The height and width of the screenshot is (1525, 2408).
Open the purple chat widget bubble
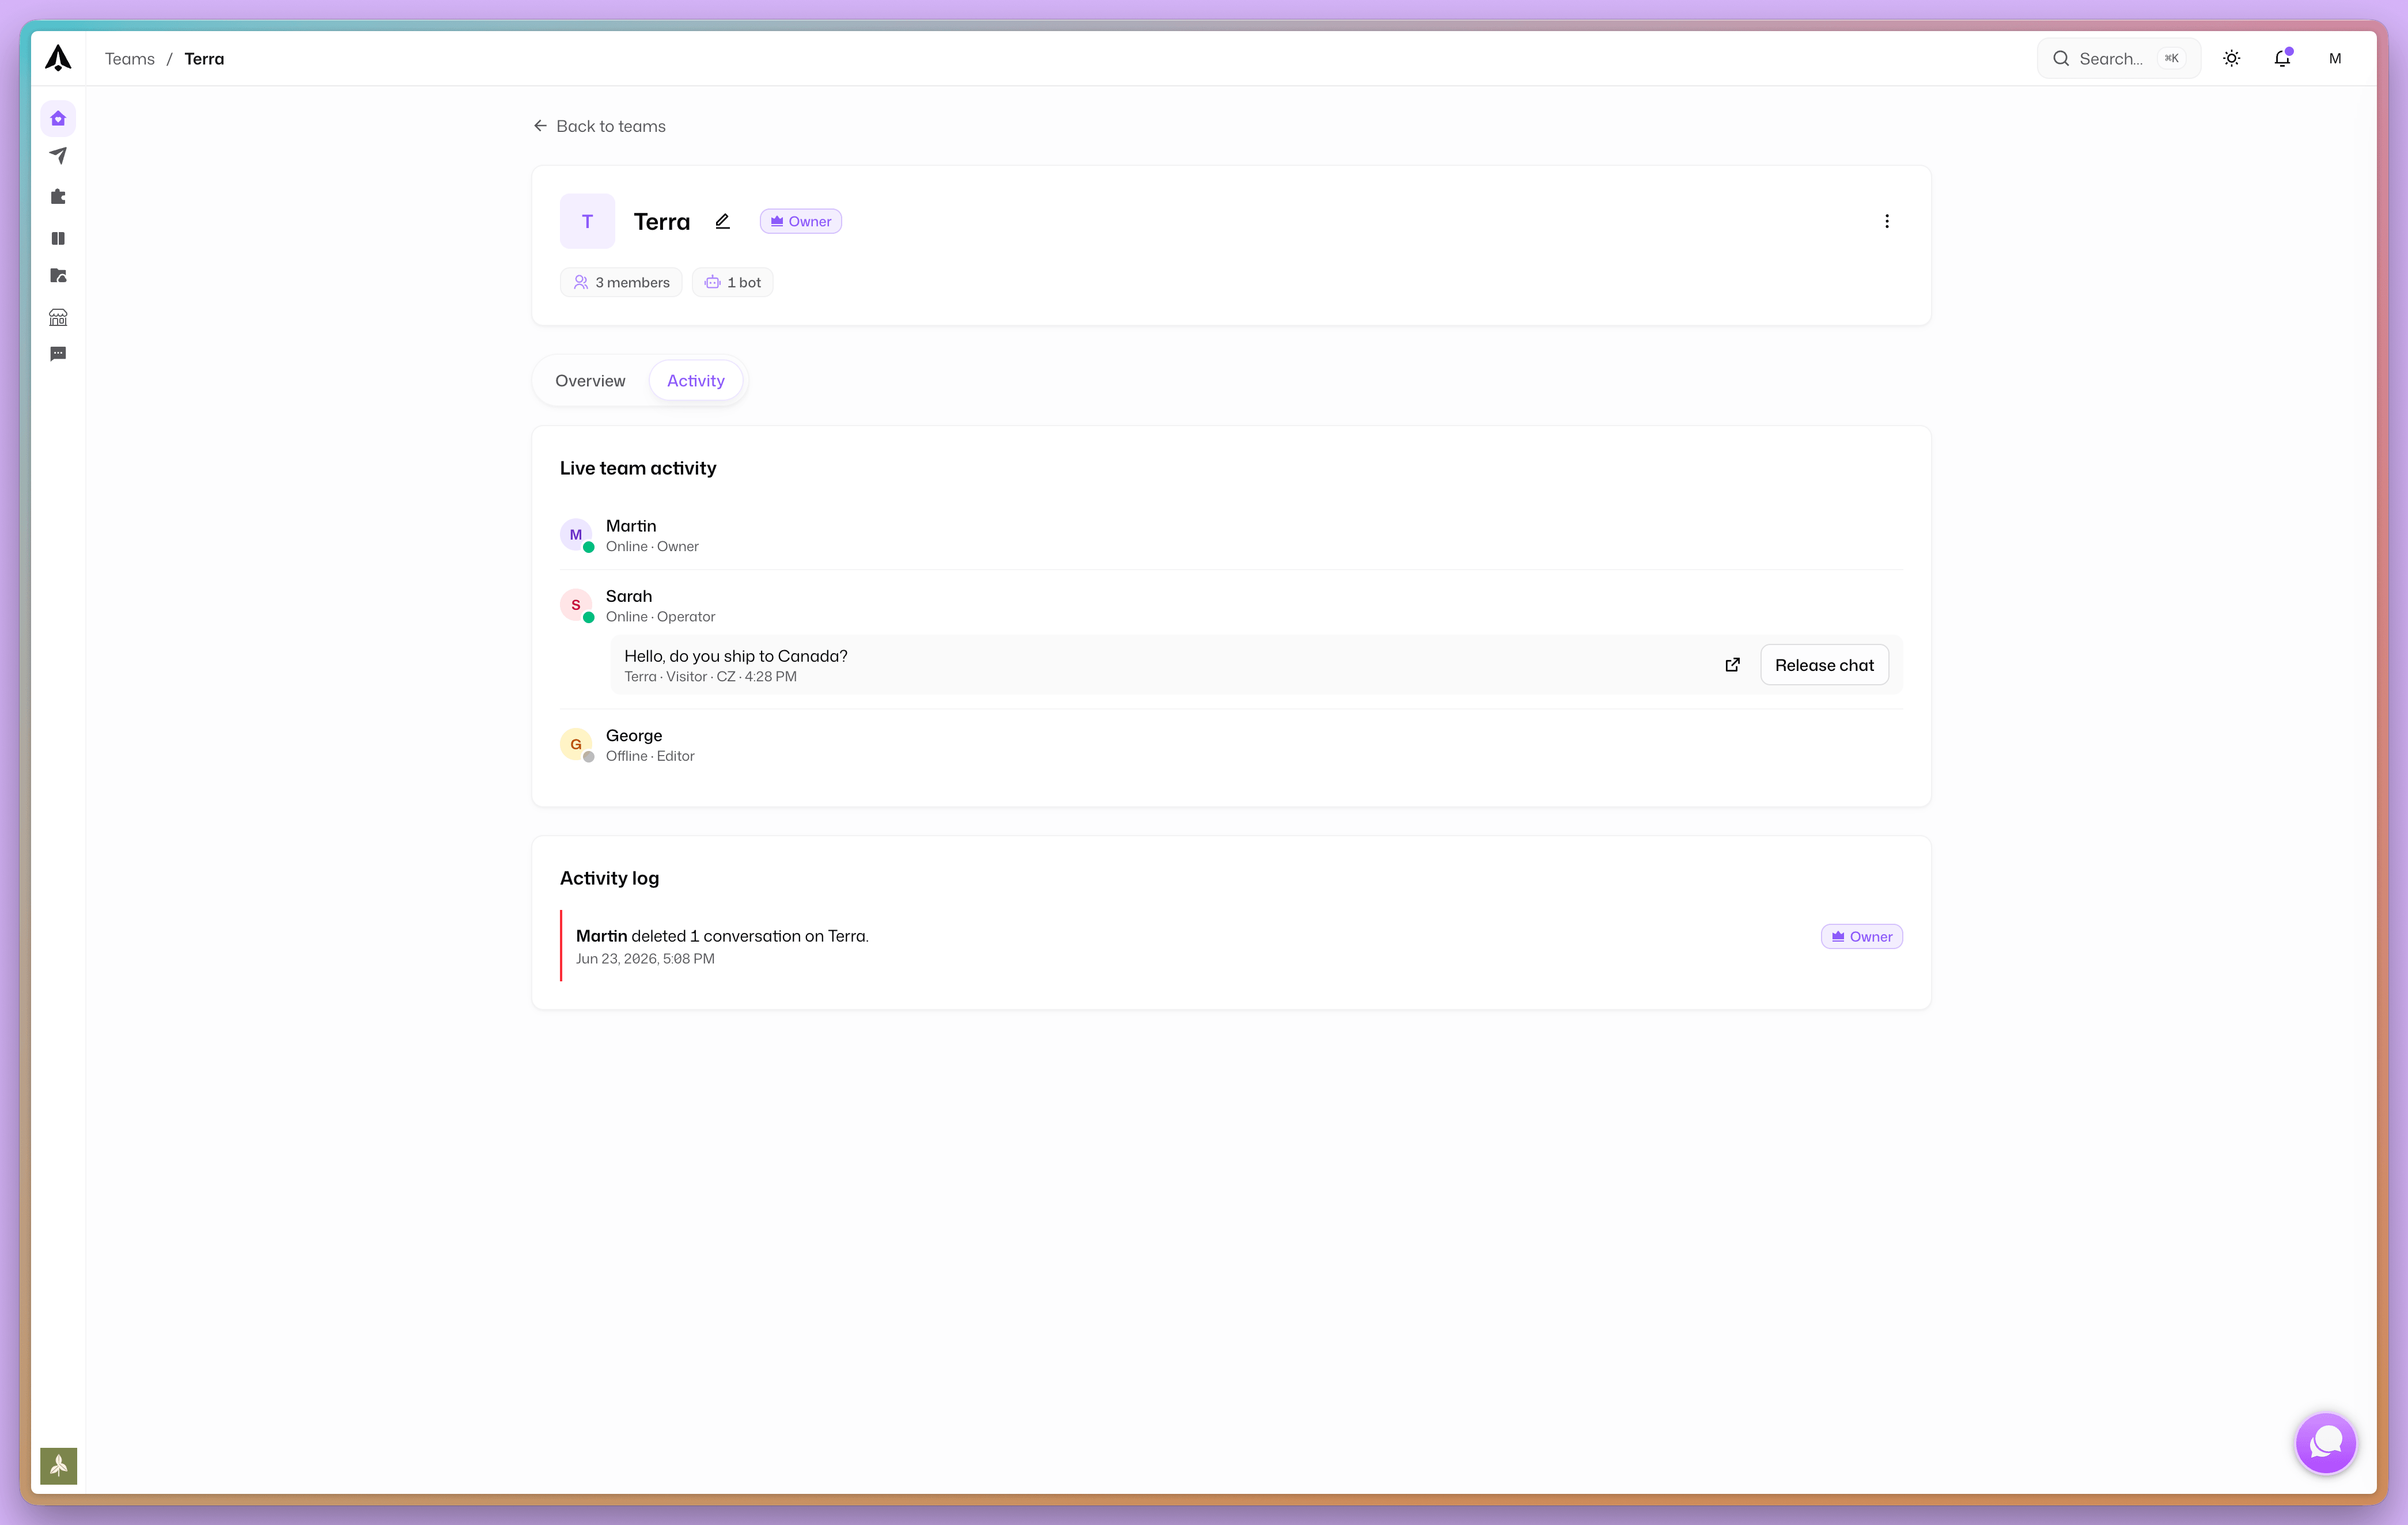click(2325, 1443)
